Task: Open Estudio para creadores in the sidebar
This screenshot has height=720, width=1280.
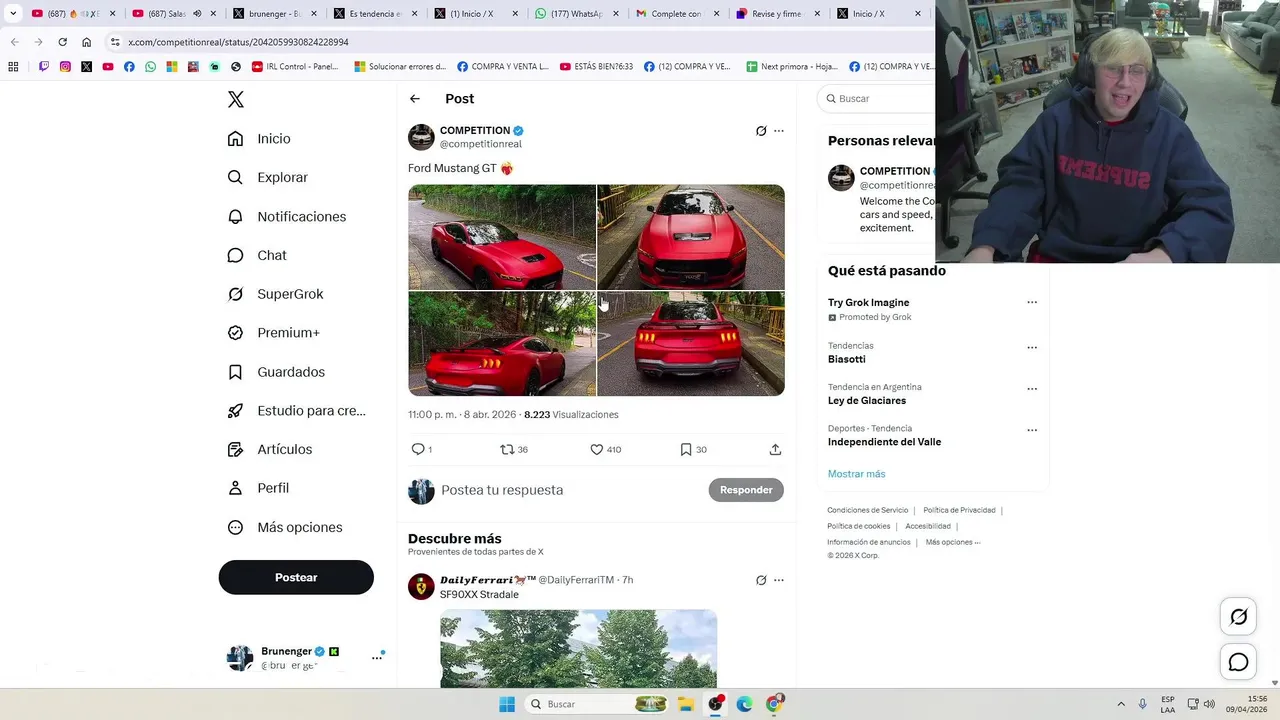Action: coord(297,411)
